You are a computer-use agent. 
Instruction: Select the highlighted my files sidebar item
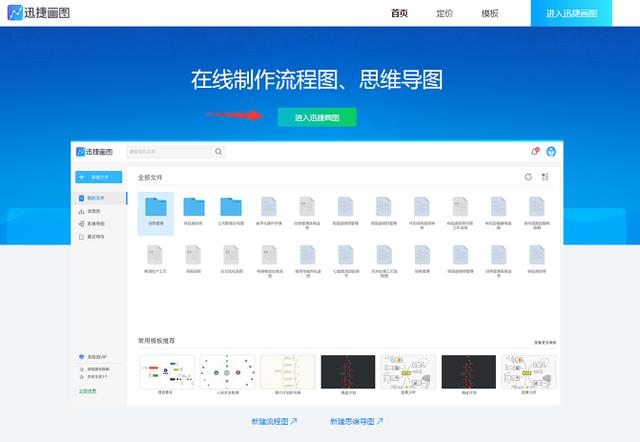100,198
